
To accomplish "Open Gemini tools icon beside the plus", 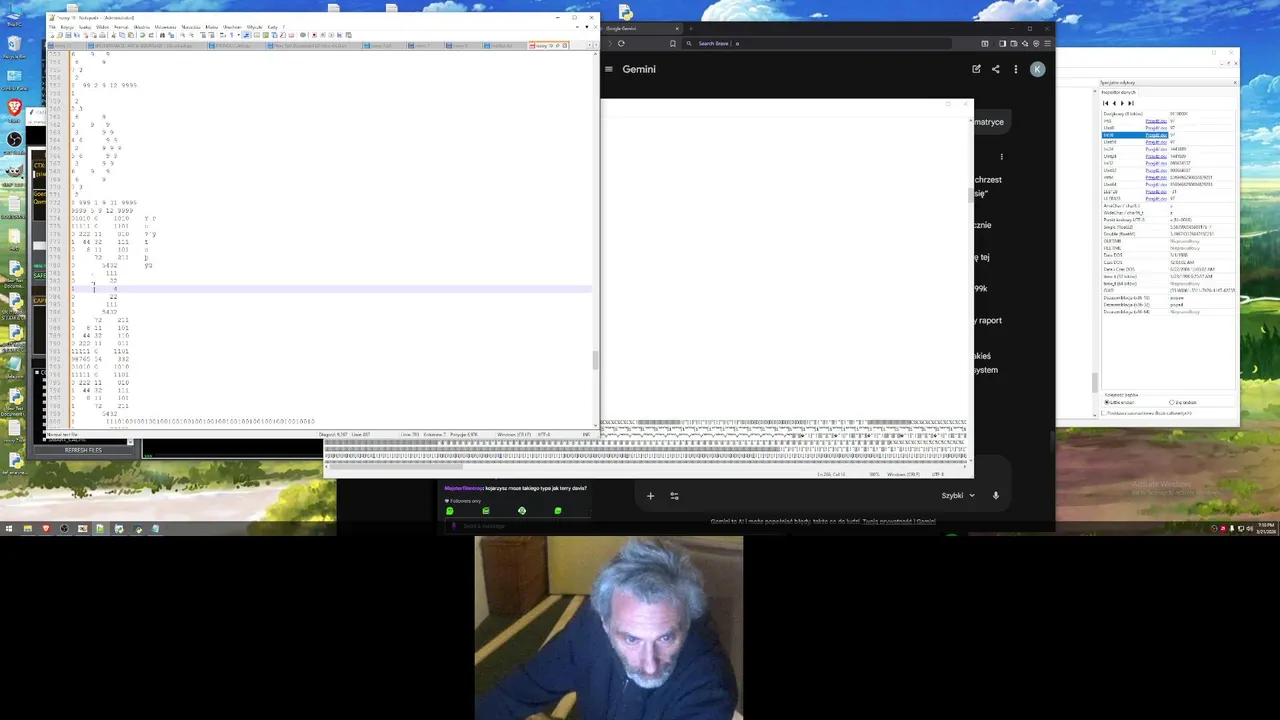I will pos(674,495).
